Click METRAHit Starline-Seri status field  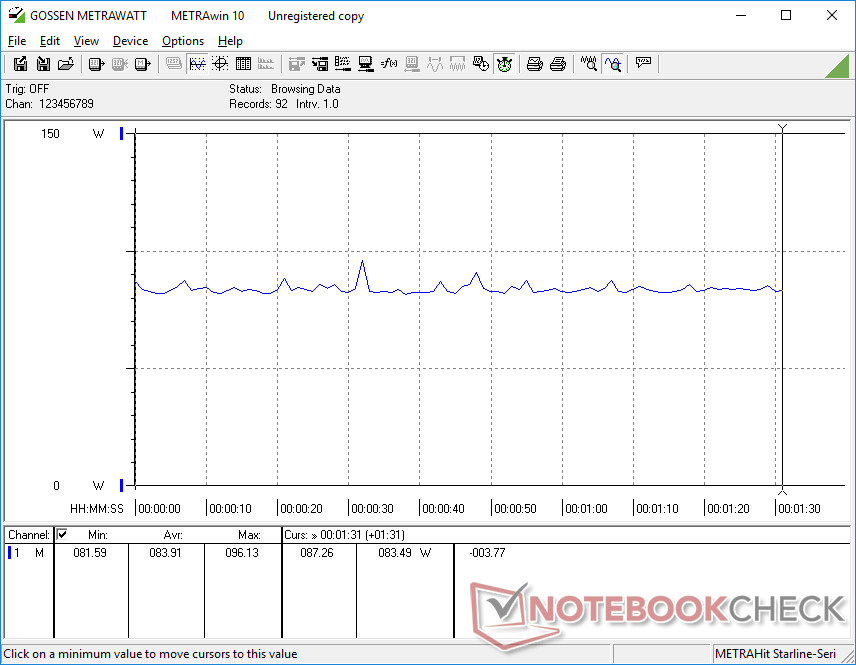pyautogui.click(x=775, y=654)
